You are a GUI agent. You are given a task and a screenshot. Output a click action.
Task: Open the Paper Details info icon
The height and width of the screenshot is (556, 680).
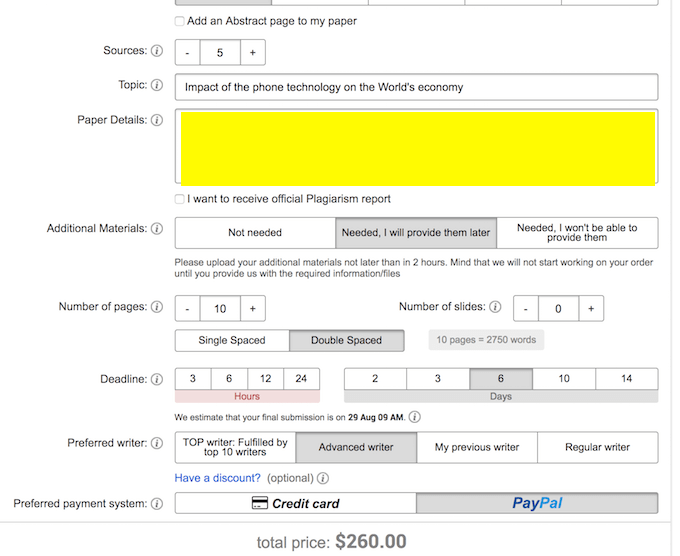click(x=157, y=120)
